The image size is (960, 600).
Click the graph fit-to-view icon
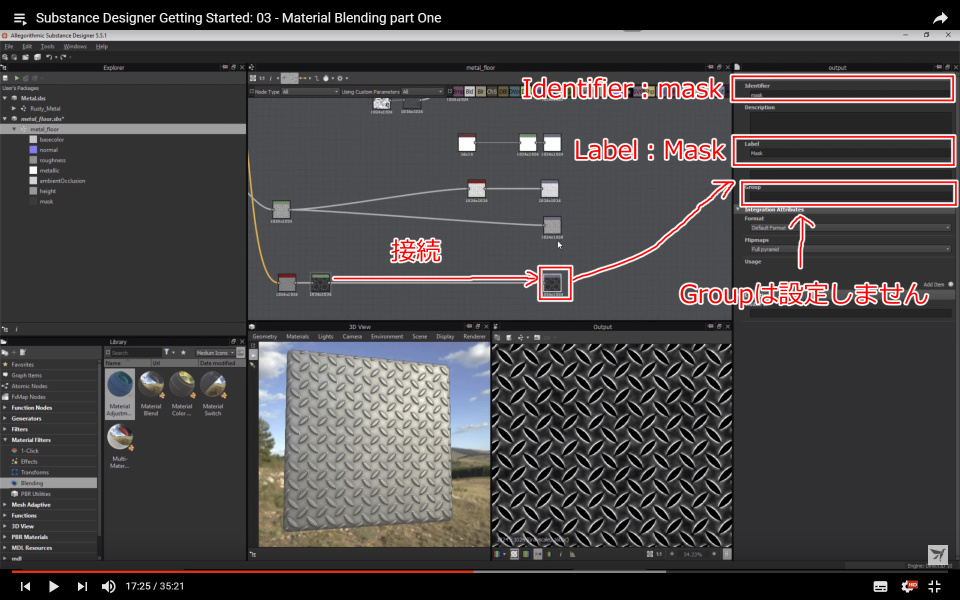(253, 78)
